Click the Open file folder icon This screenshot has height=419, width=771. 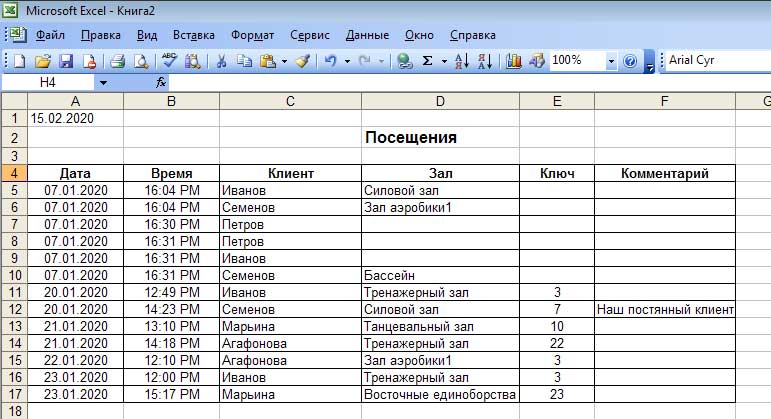(42, 61)
